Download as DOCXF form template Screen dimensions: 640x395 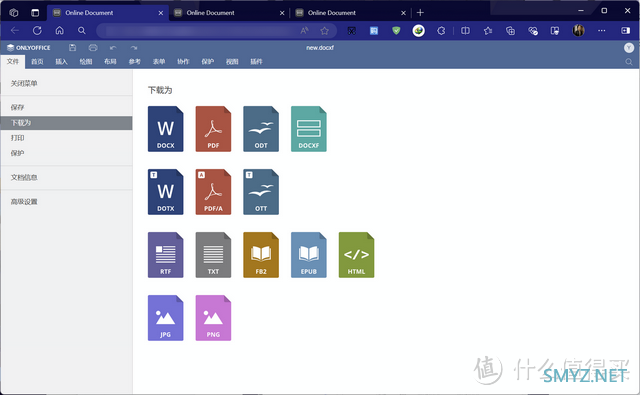309,129
